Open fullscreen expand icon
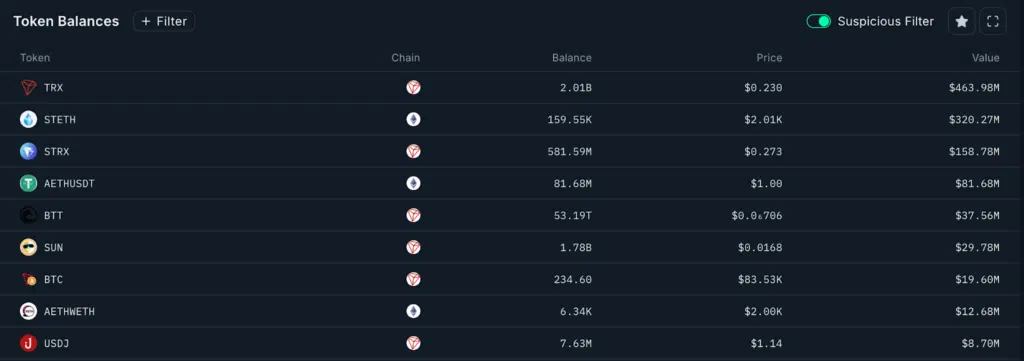 [993, 22]
